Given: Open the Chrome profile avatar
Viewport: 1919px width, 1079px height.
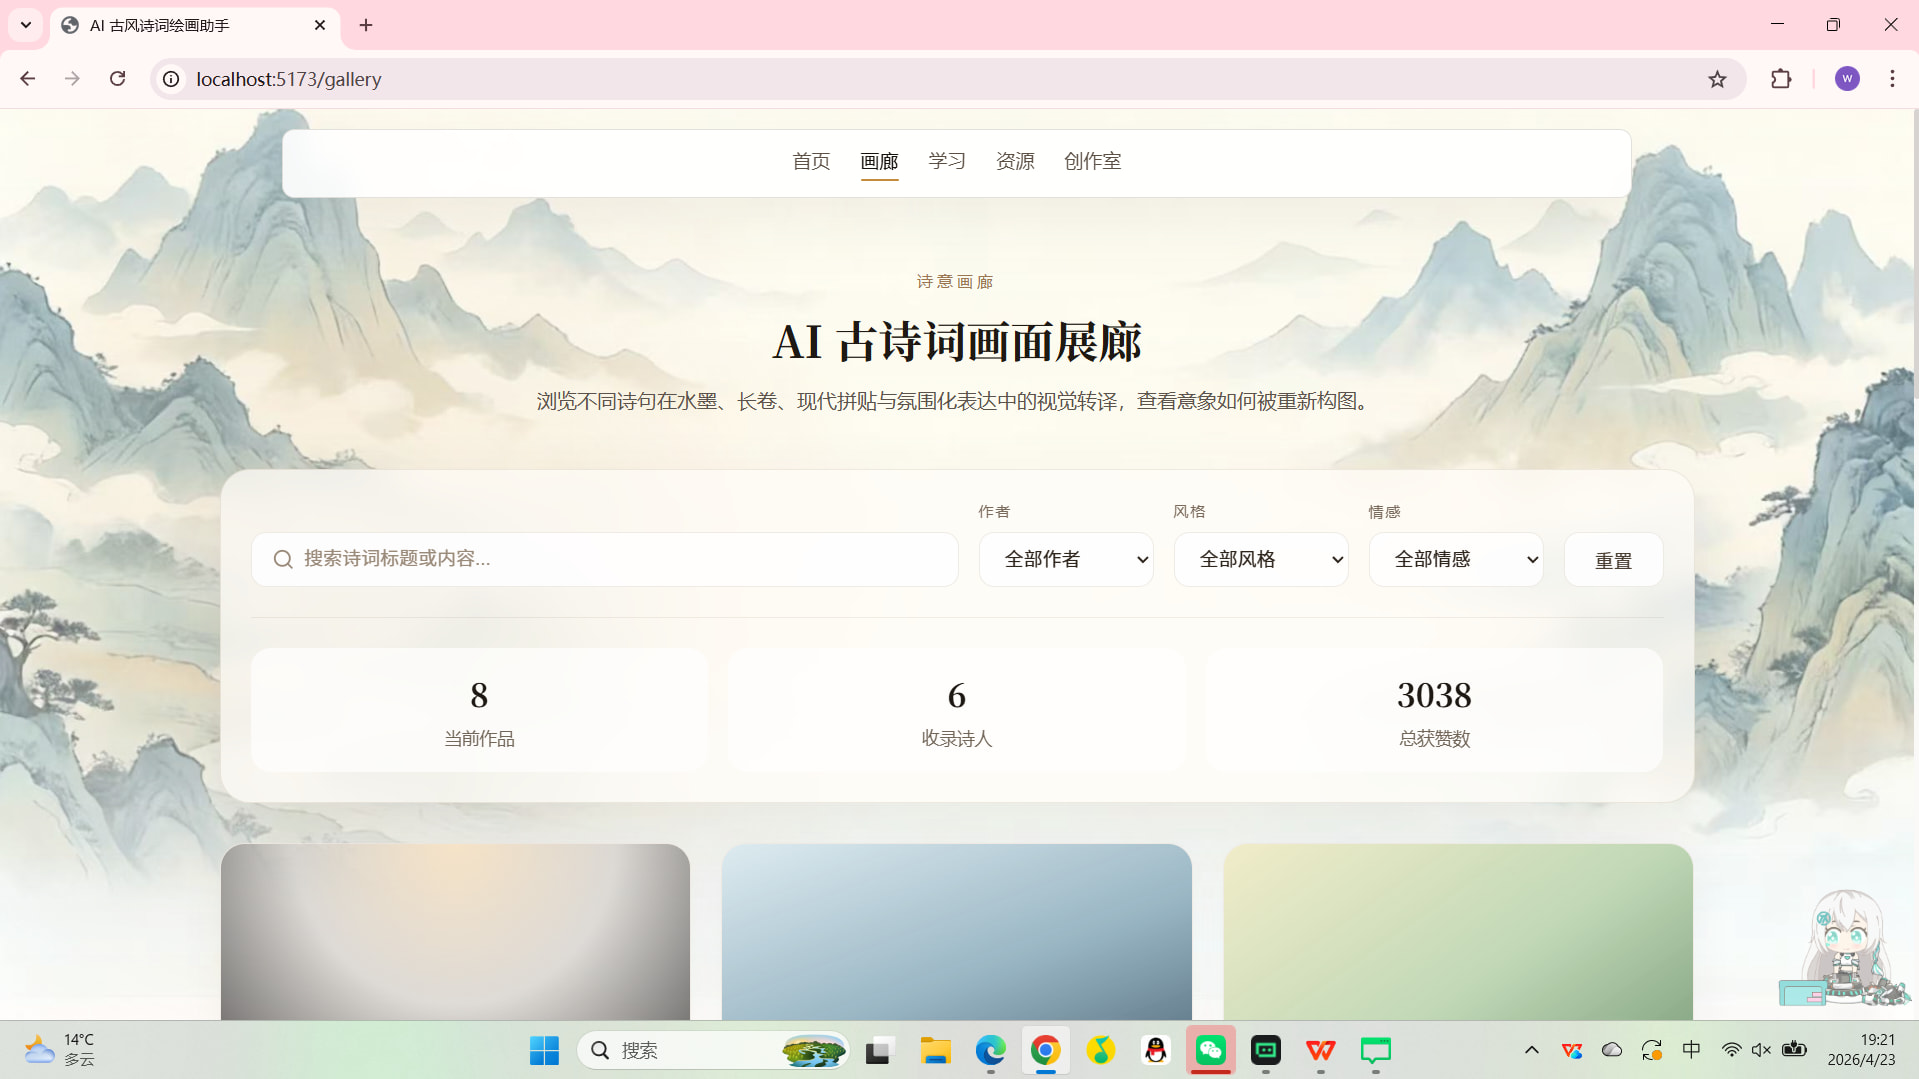Looking at the screenshot, I should point(1846,79).
